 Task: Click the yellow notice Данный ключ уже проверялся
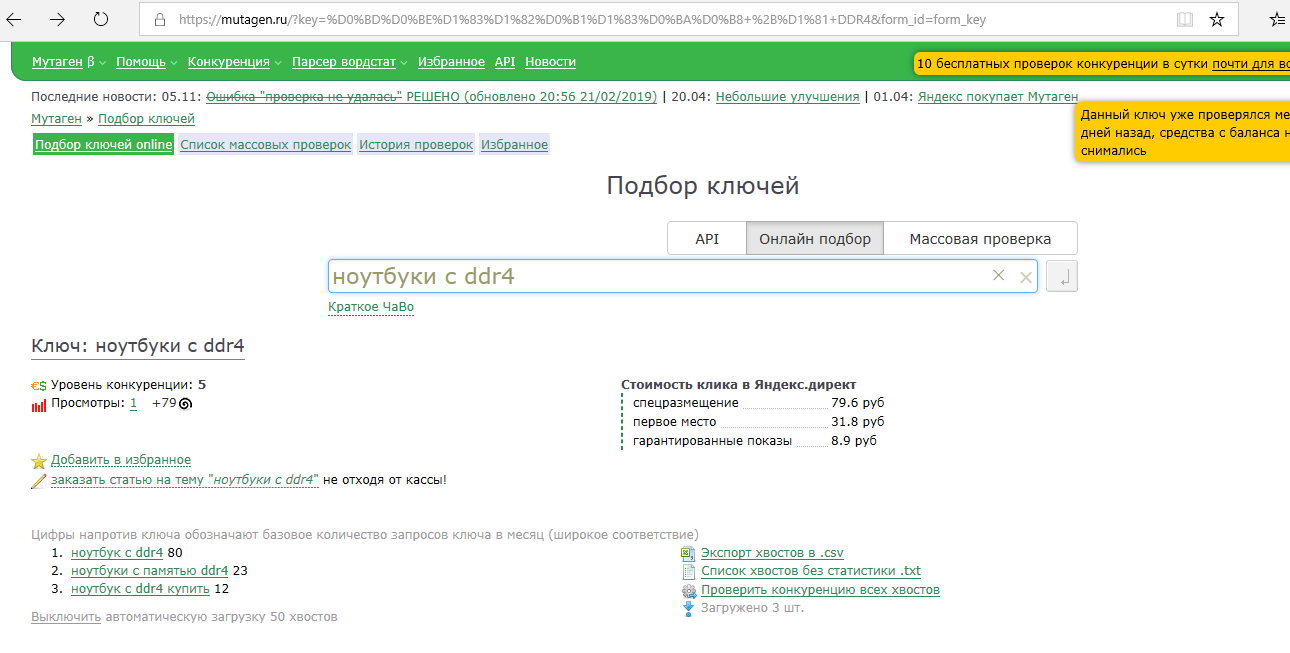coord(1184,133)
